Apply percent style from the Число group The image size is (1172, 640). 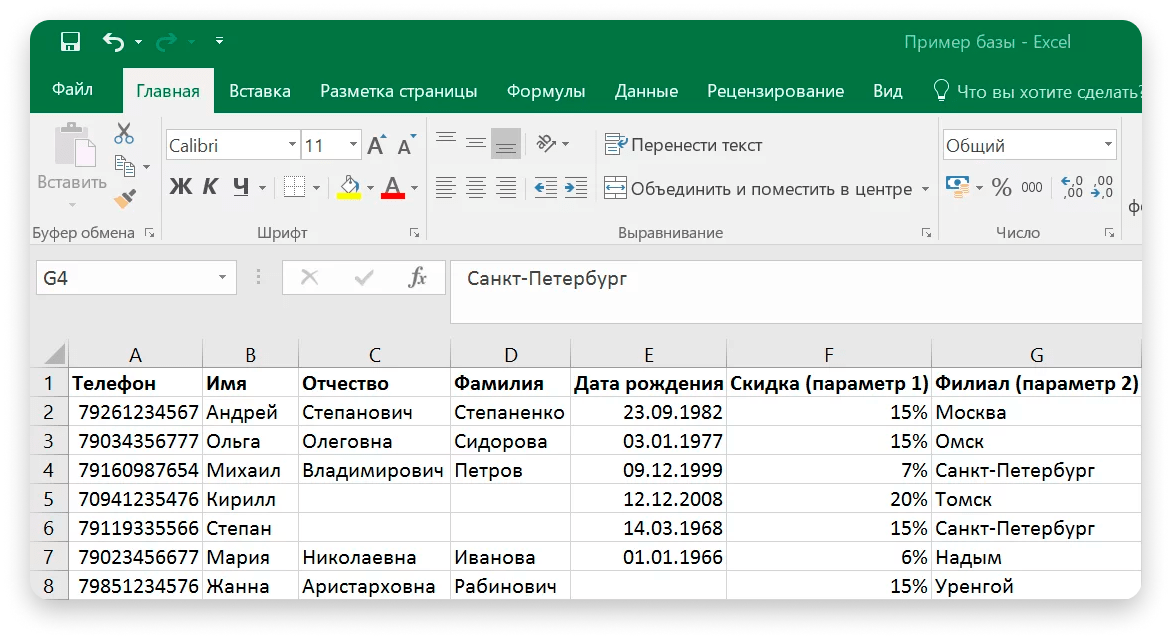point(1002,188)
